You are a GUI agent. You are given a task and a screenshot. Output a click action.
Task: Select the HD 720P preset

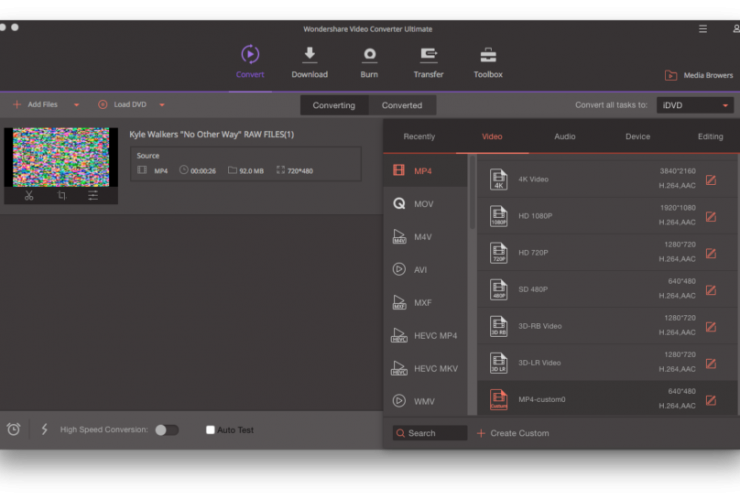pos(606,253)
